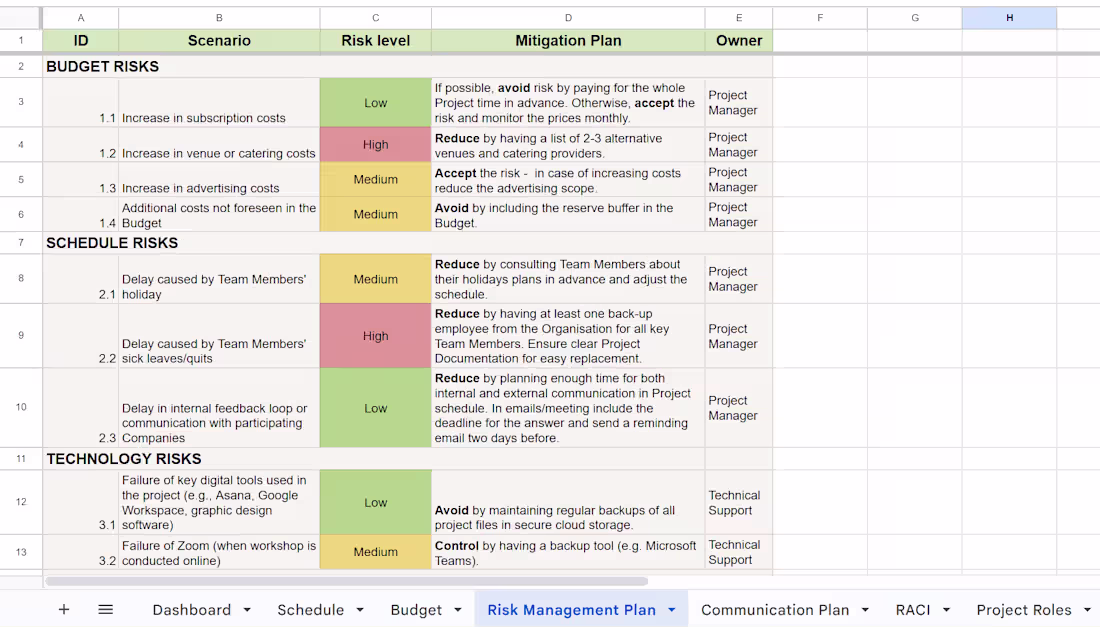The height and width of the screenshot is (627, 1100).
Task: Select row 5 by clicking its row number
Action: point(21,179)
